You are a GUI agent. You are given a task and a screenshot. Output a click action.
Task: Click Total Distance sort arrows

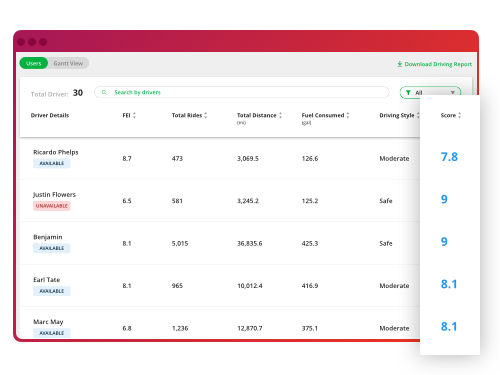pyautogui.click(x=280, y=115)
